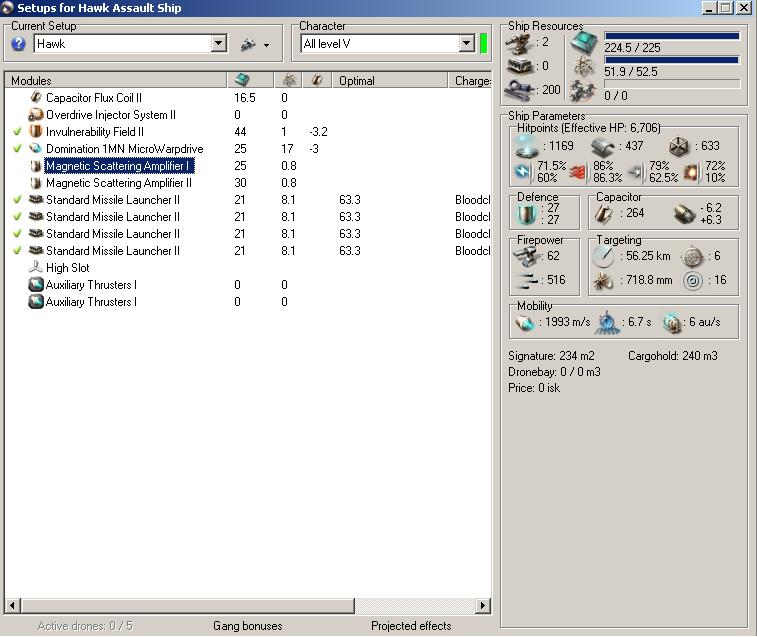This screenshot has height=637, width=757.
Task: Click the powergrid usage bar 51.9 / 52.5
Action: [672, 60]
